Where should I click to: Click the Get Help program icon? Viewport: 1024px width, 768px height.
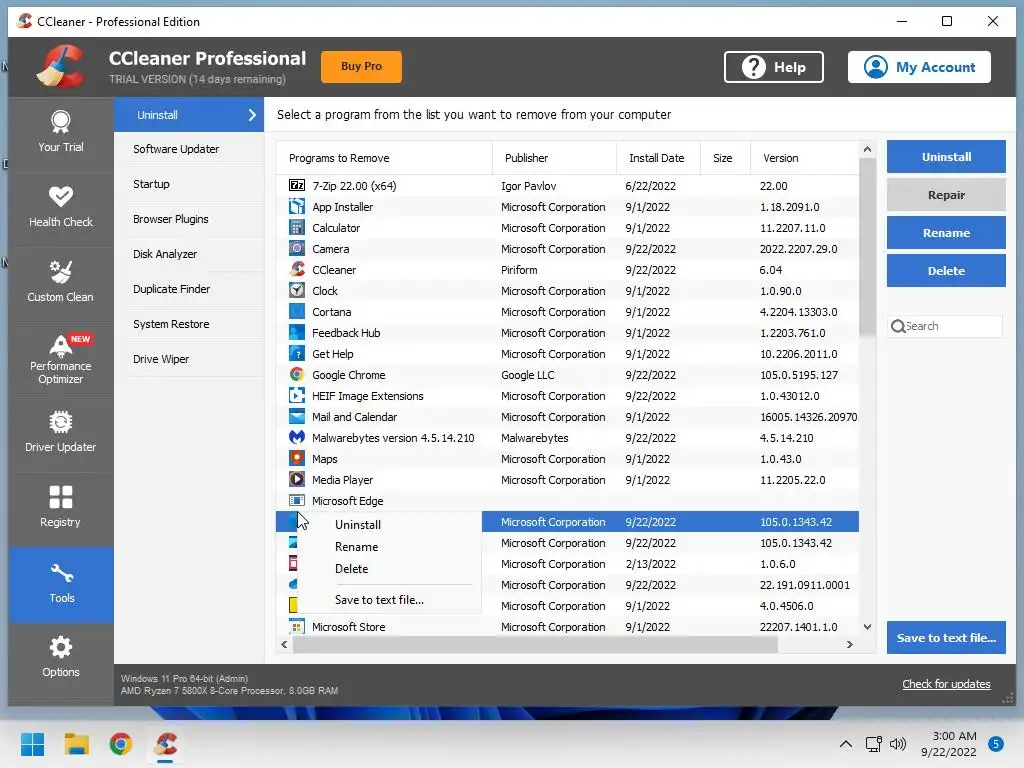click(296, 353)
